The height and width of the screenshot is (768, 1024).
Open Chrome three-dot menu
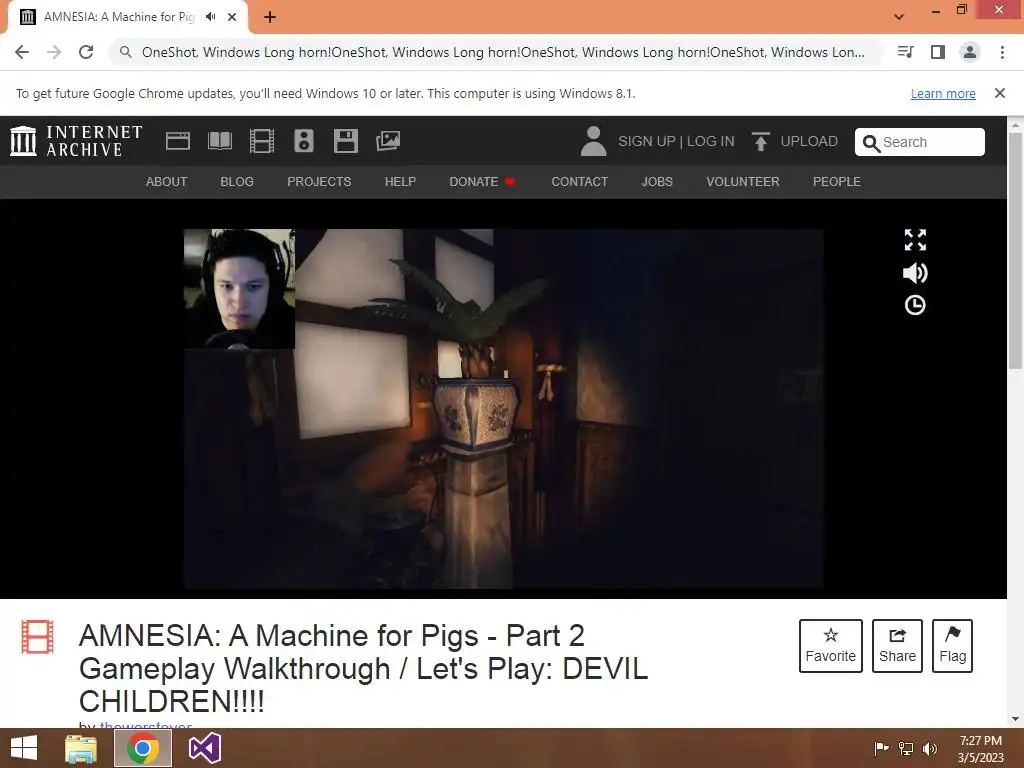[1002, 52]
